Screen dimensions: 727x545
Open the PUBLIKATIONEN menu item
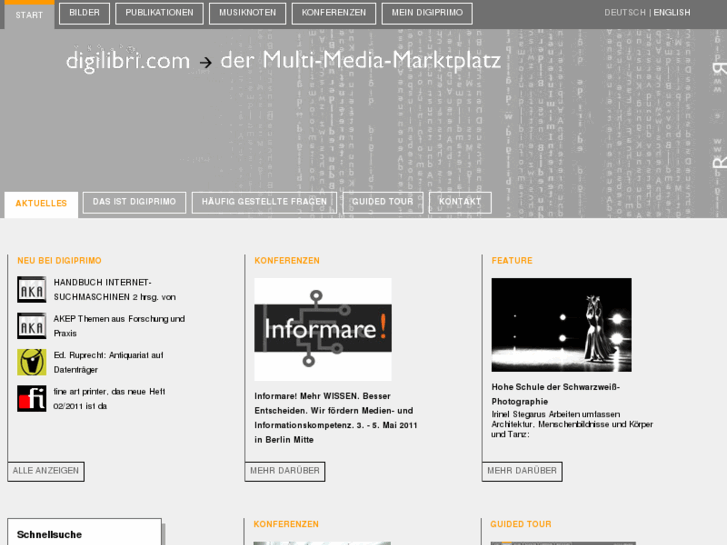tap(159, 13)
